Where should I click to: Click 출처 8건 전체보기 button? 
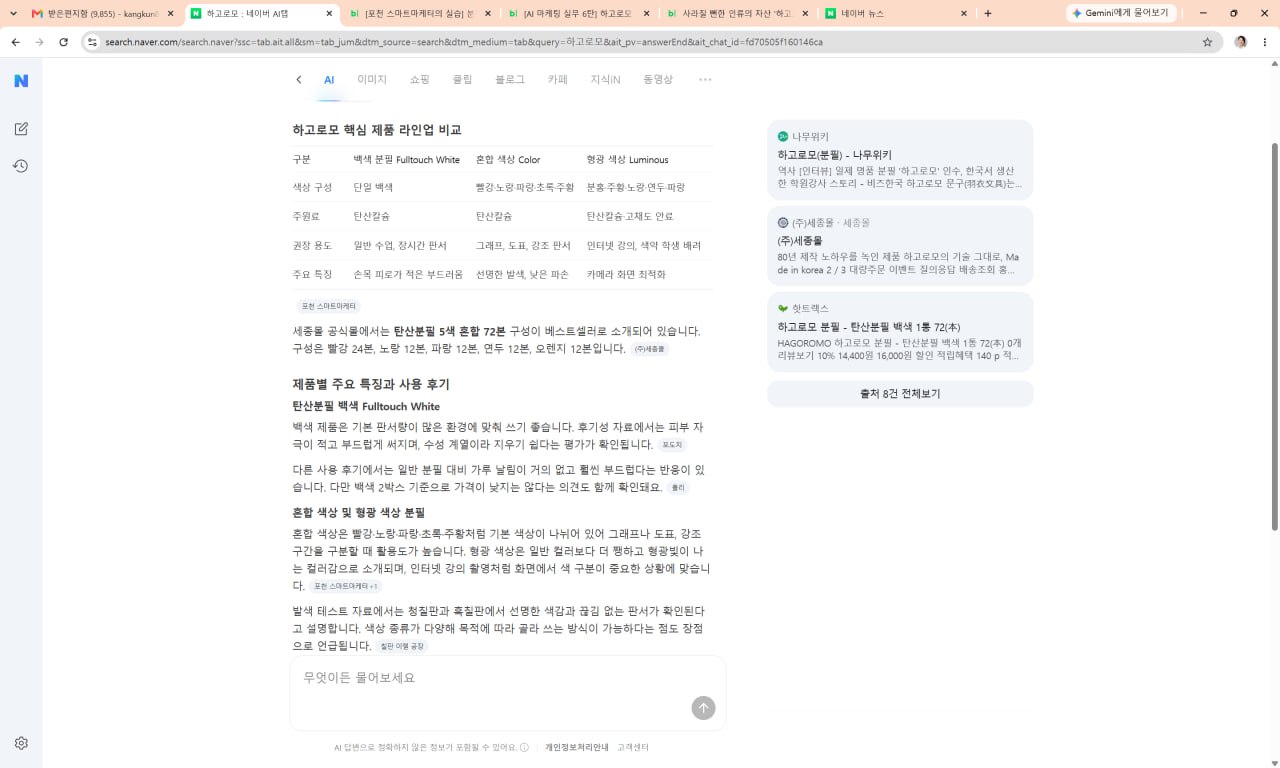coord(900,394)
